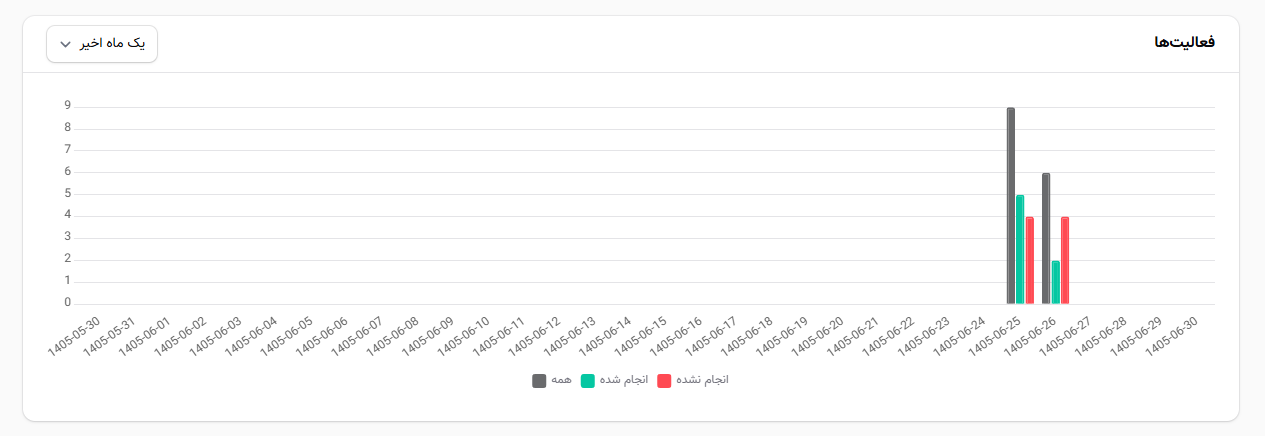Image resolution: width=1265 pixels, height=436 pixels.
Task: Select the red bar for 1405-06-25
Action: click(1030, 260)
